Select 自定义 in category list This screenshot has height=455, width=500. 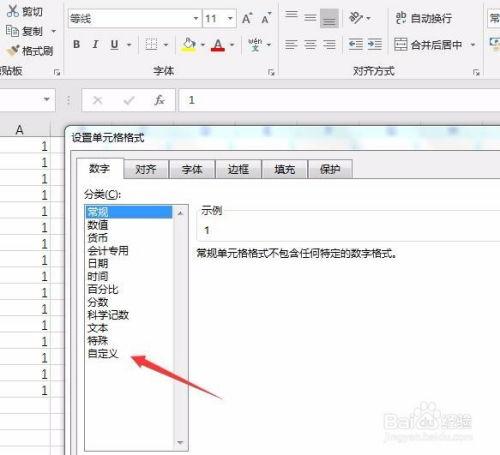(x=103, y=353)
